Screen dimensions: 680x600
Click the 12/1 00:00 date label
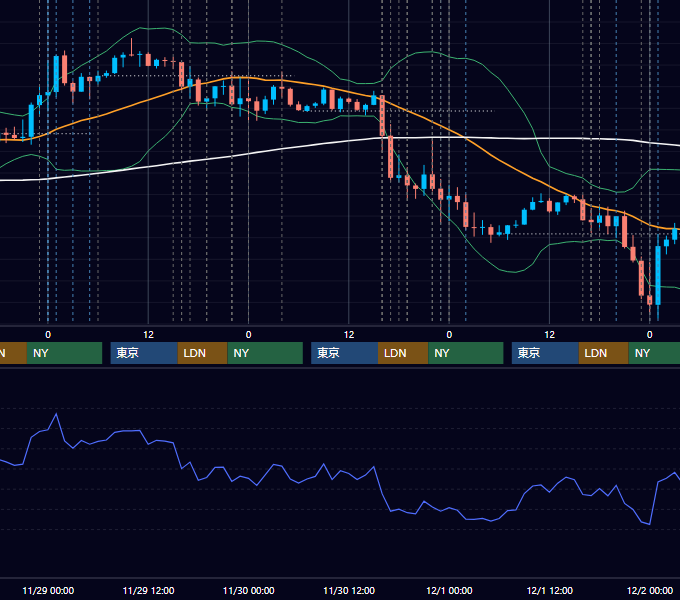pyautogui.click(x=449, y=590)
